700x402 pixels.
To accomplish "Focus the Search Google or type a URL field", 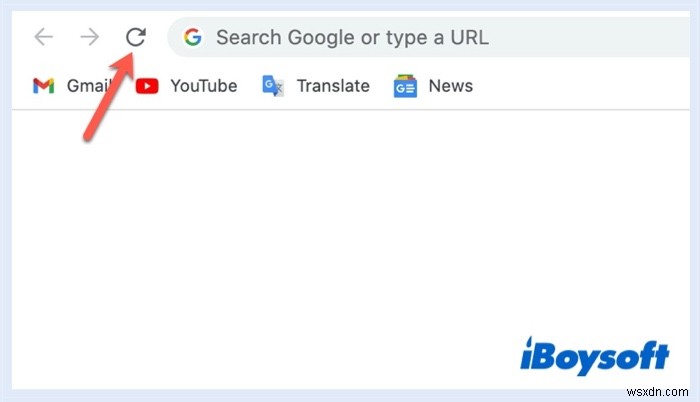I will tap(352, 38).
